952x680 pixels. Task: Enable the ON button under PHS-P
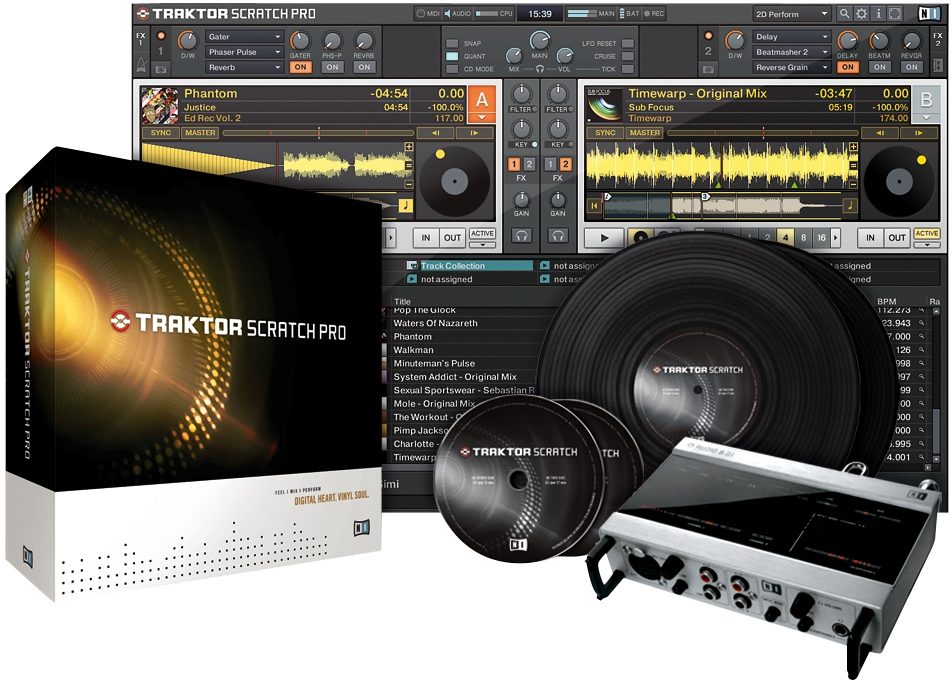tap(332, 67)
